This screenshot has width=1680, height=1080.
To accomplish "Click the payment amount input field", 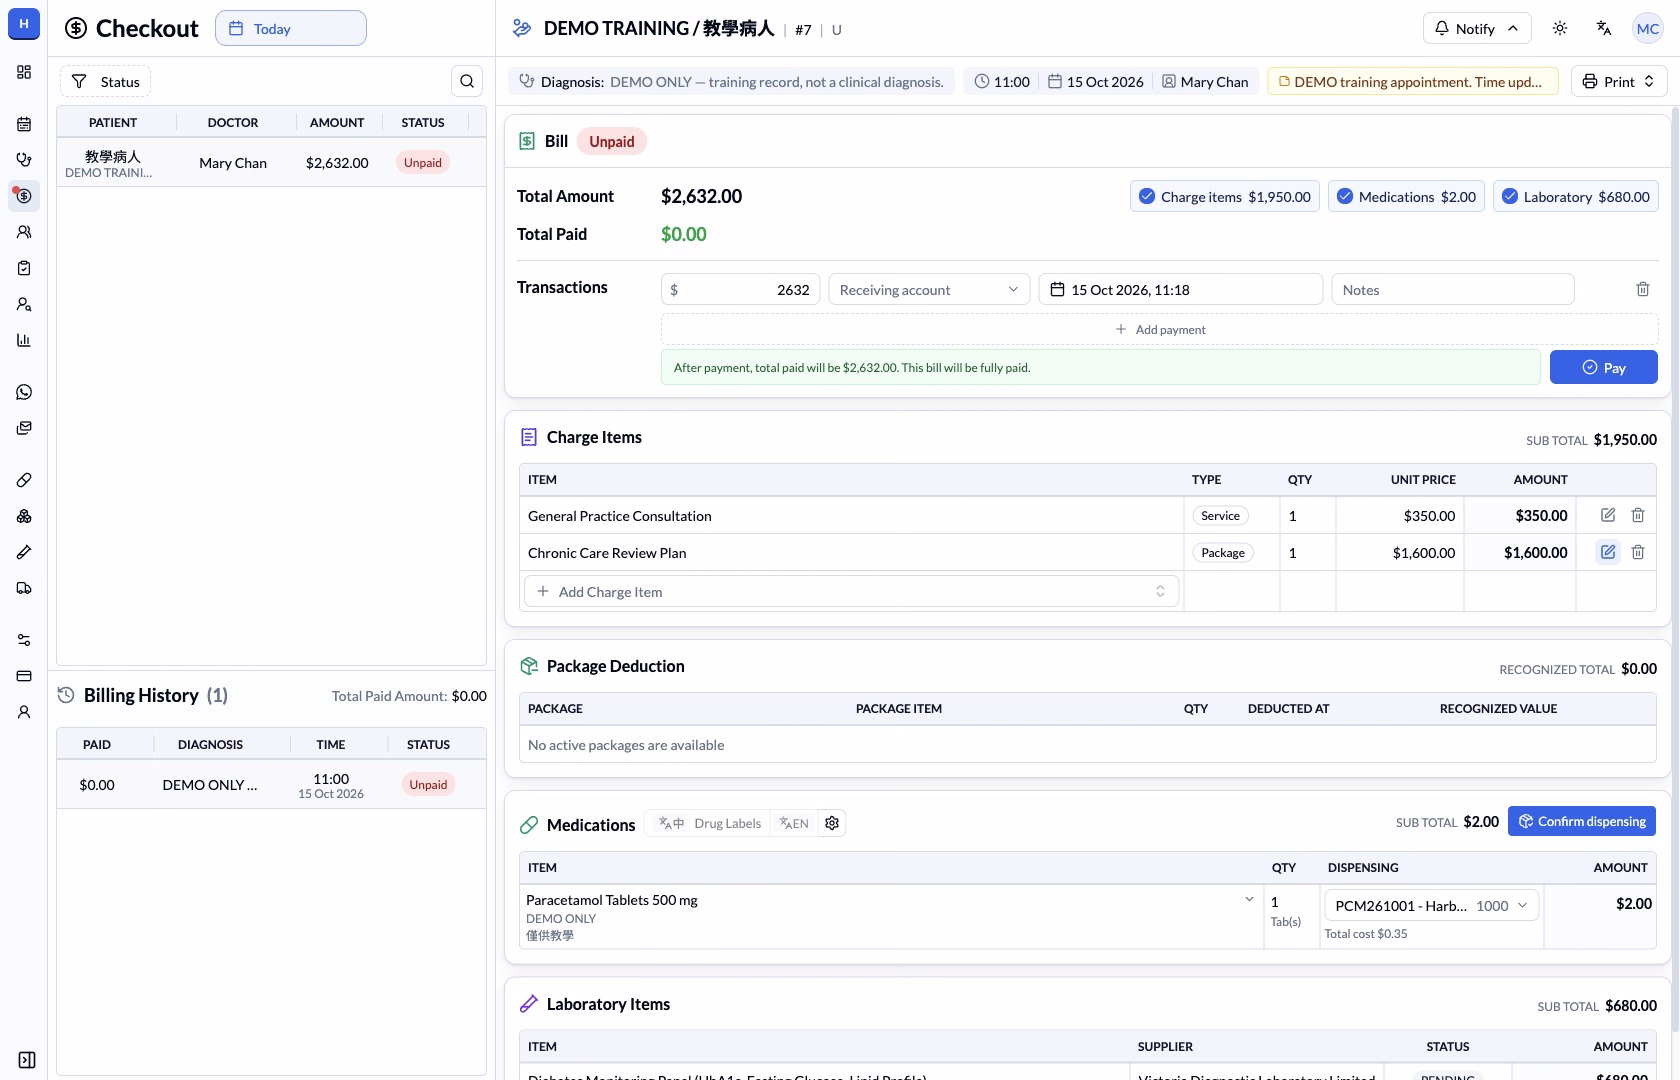I will (x=741, y=289).
